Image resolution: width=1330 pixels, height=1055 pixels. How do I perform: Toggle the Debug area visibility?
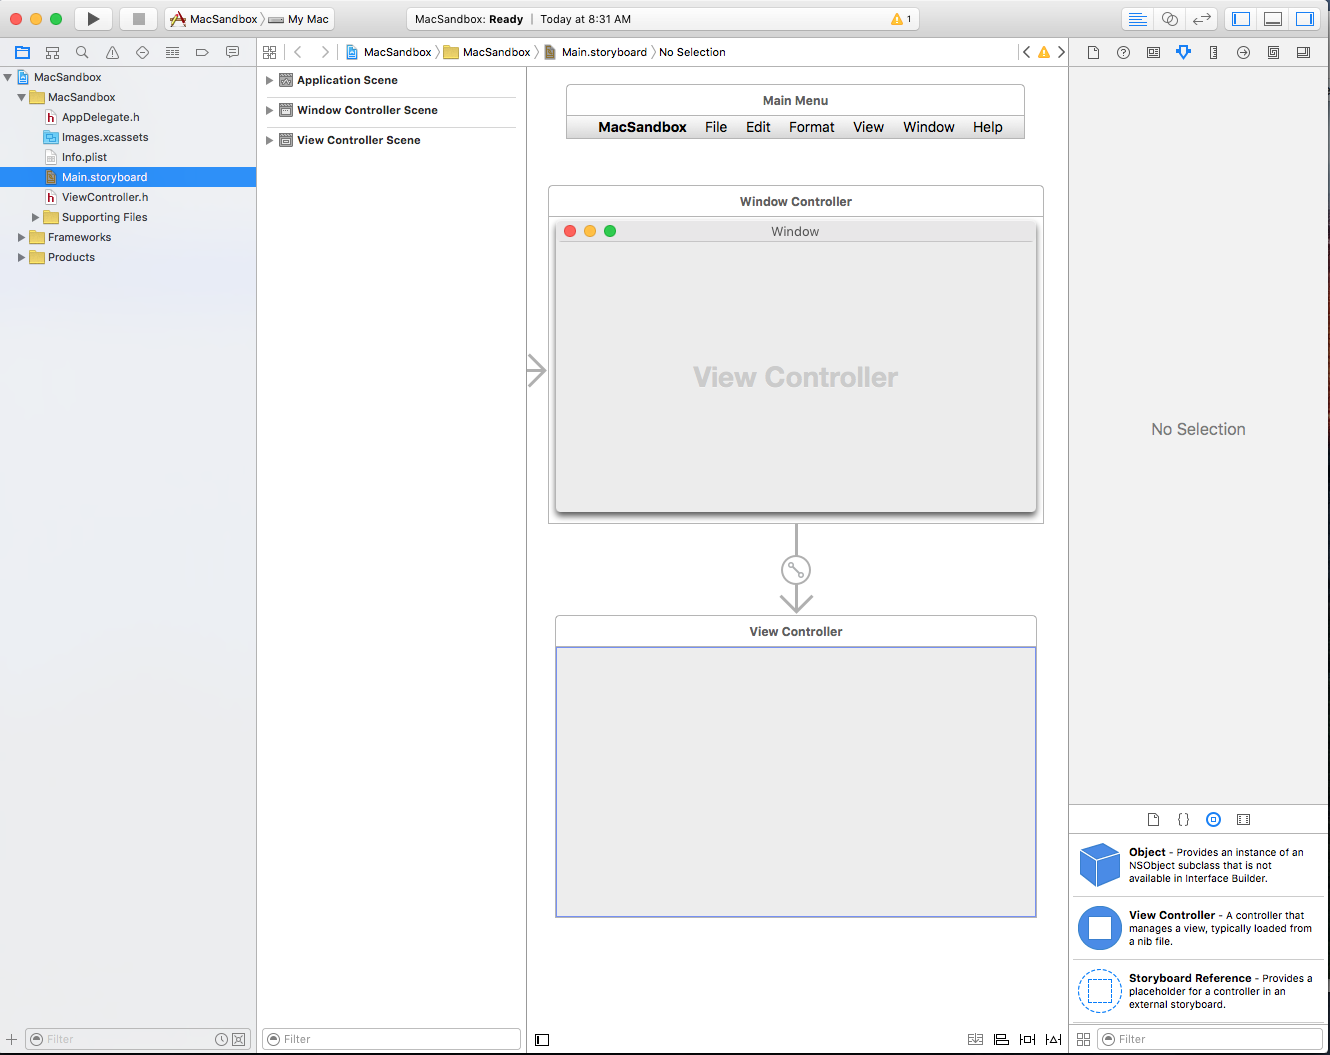(x=1273, y=19)
